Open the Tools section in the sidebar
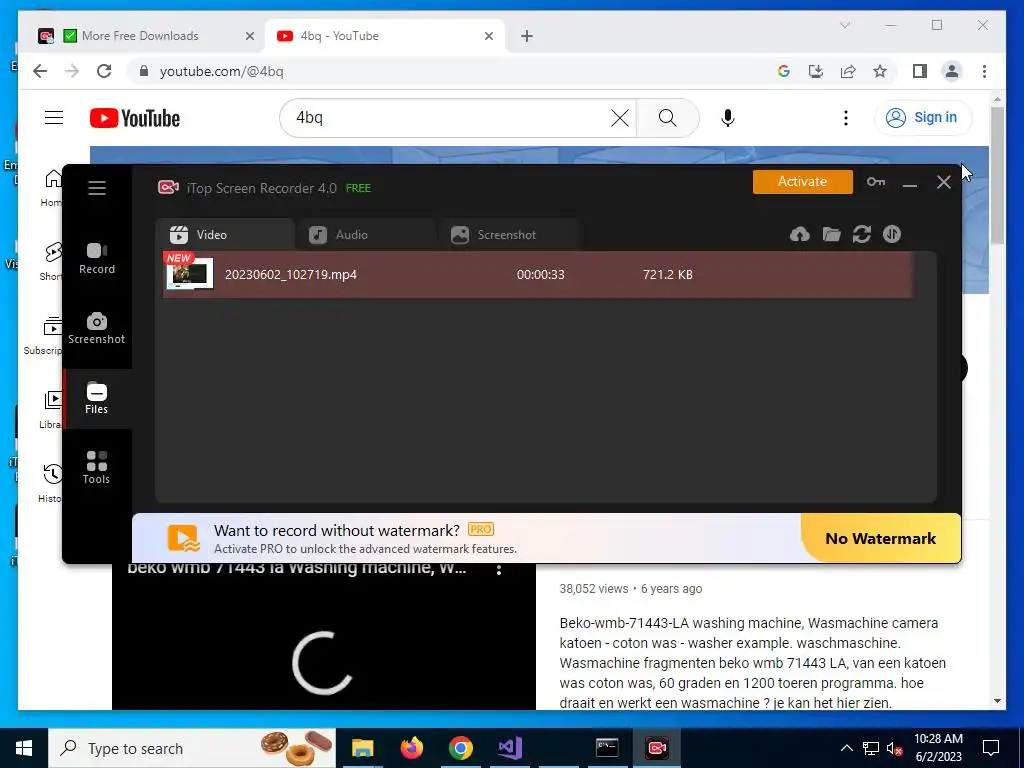The image size is (1024, 768). pyautogui.click(x=97, y=468)
